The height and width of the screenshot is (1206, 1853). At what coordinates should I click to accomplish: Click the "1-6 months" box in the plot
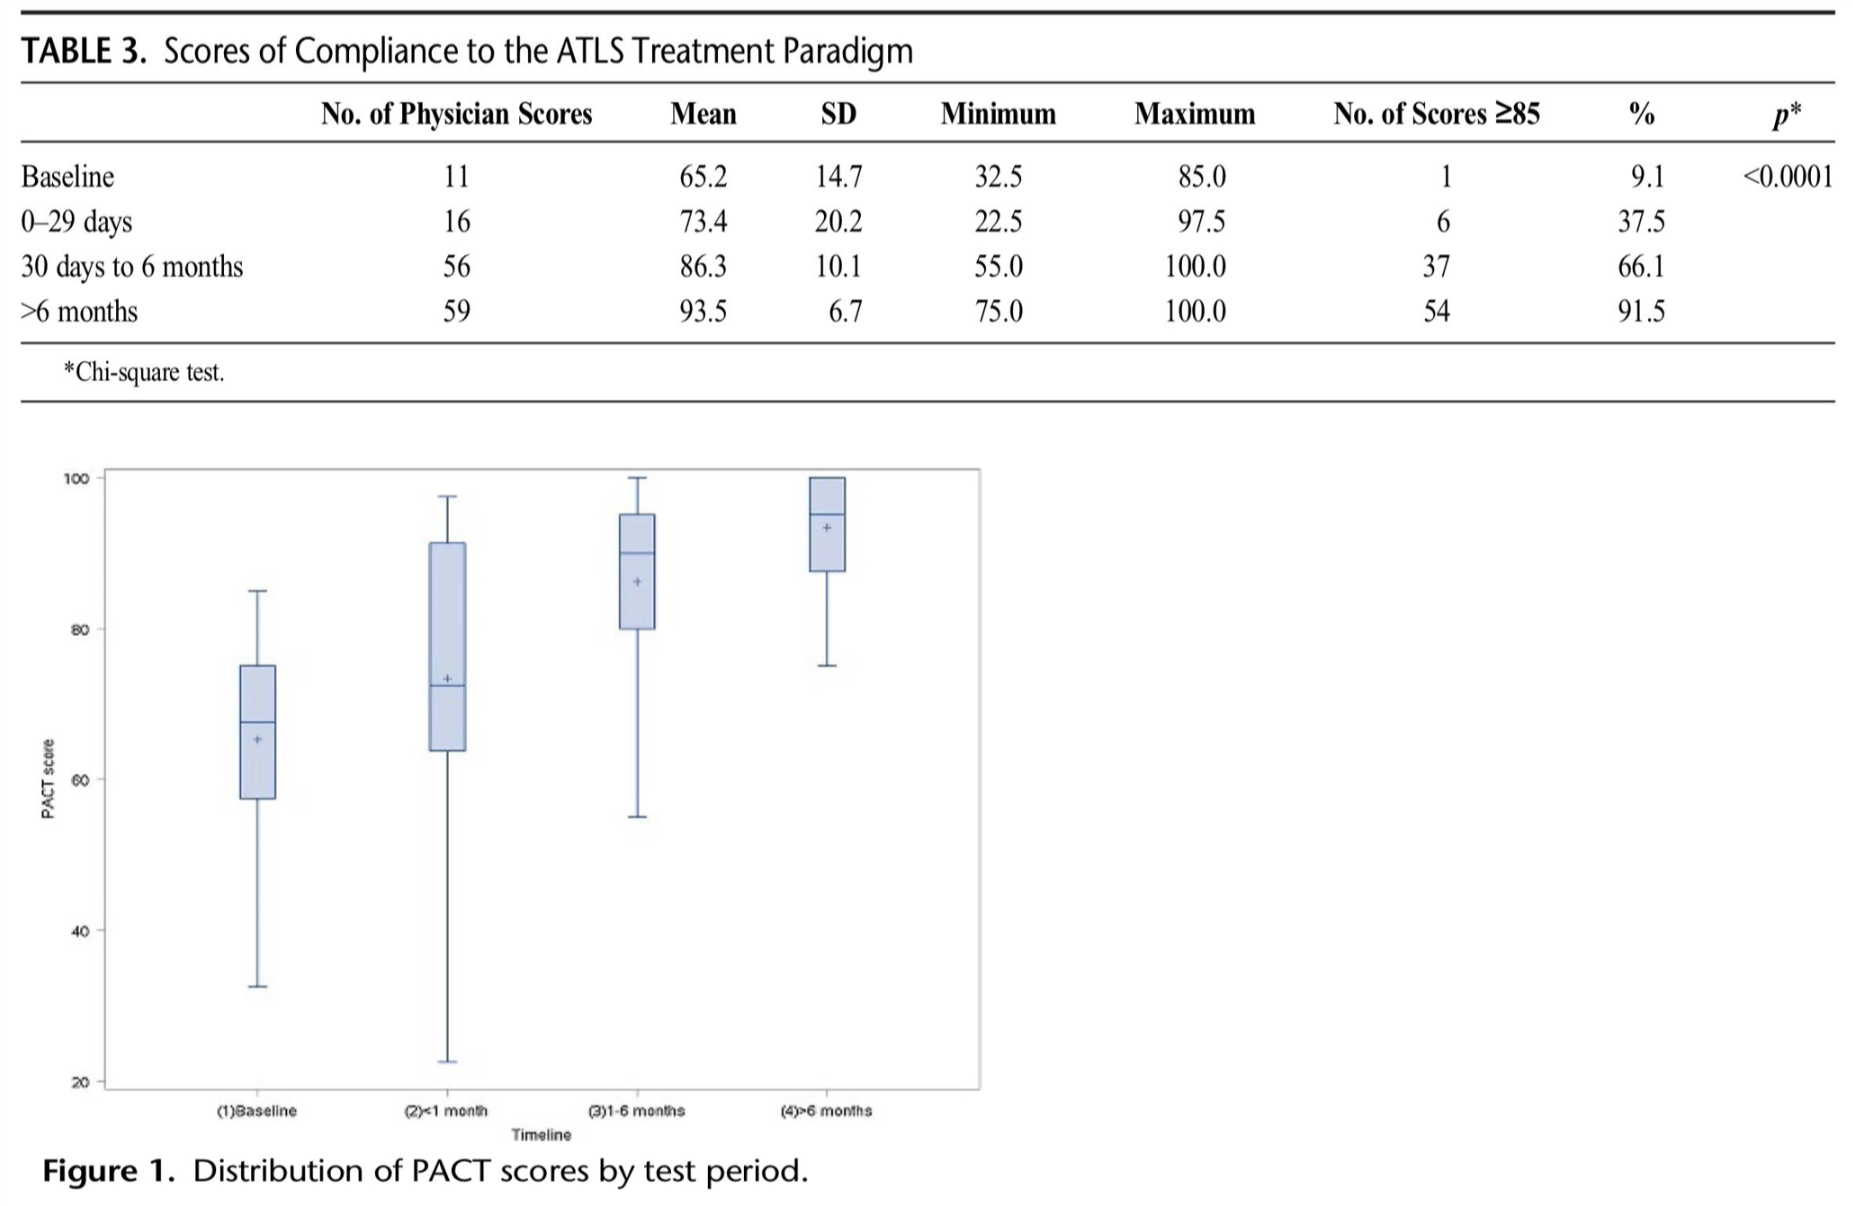coord(637,571)
